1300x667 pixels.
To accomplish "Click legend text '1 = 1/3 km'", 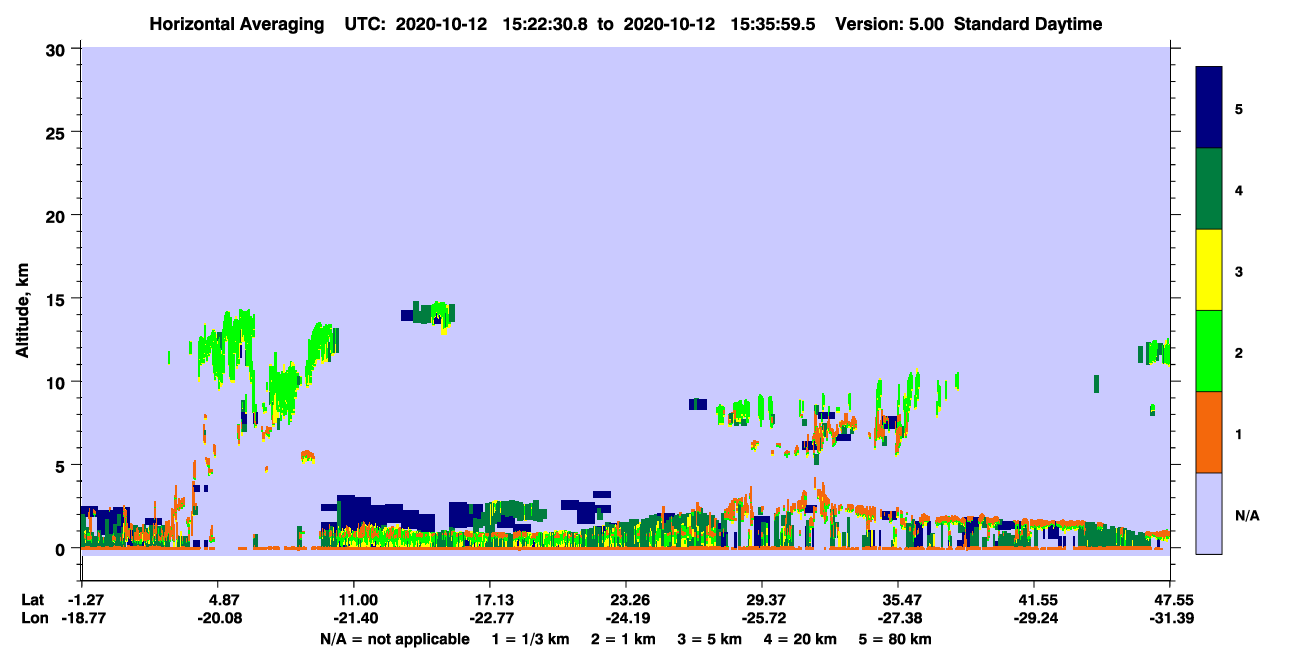I will (x=529, y=639).
